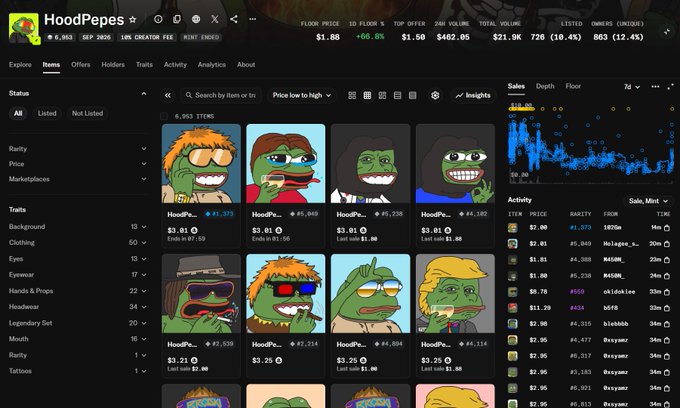Expand the Marketplaces filter section
This screenshot has width=680, height=408.
coord(78,179)
